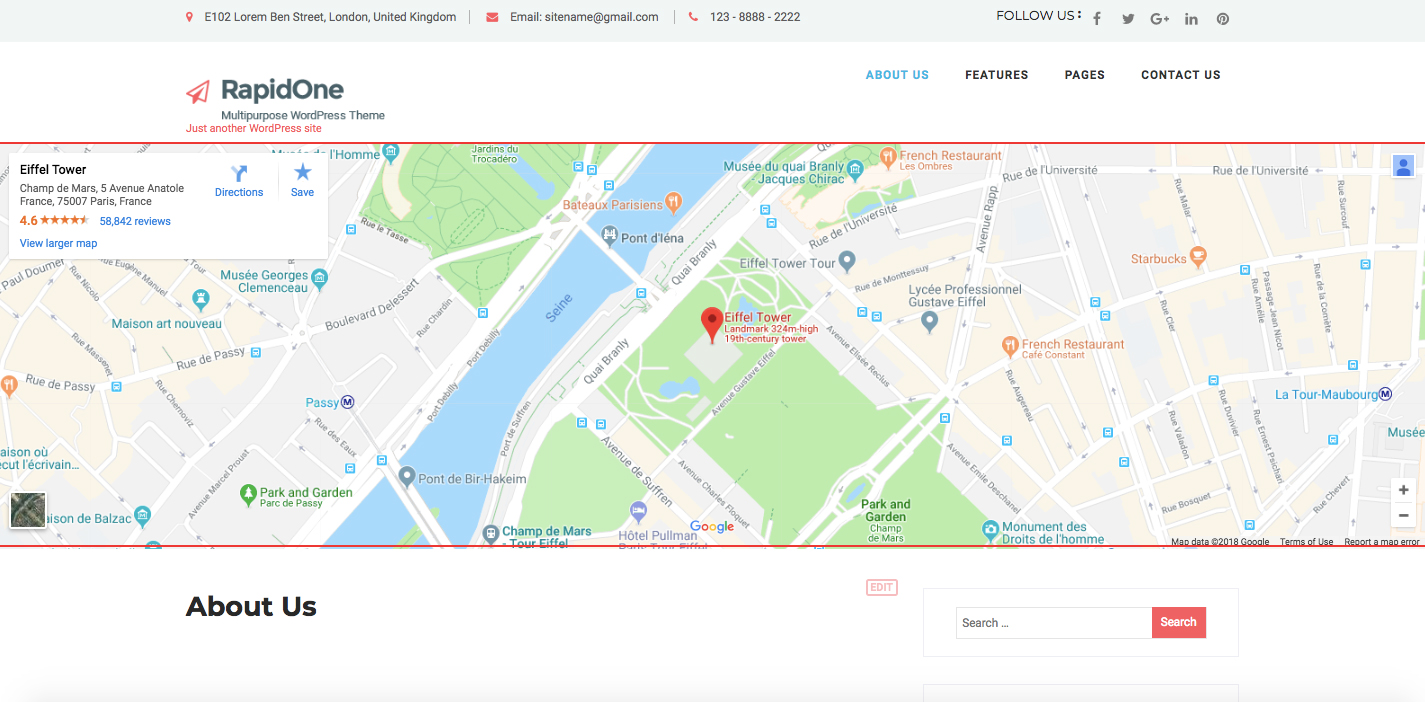Click the Champ de Mars Tour Eiffel train icon
Viewport: 1425px width, 702px height.
tap(490, 534)
